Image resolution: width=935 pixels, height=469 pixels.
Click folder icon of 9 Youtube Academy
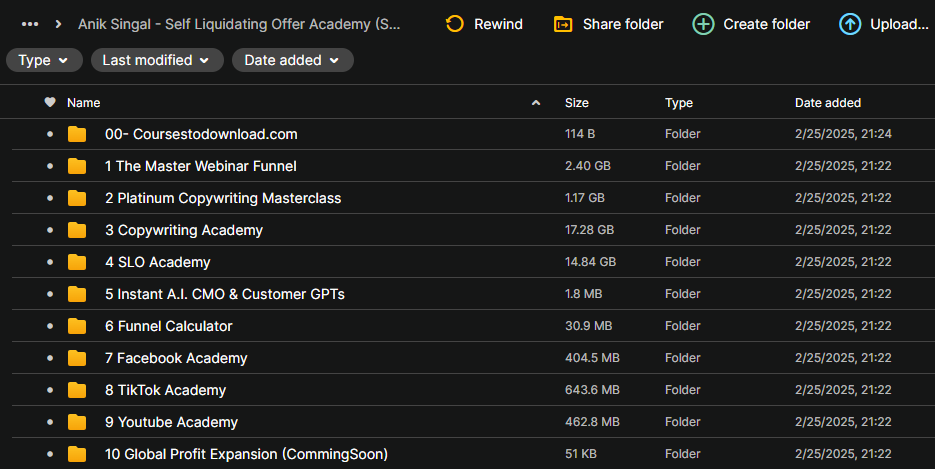pos(77,422)
